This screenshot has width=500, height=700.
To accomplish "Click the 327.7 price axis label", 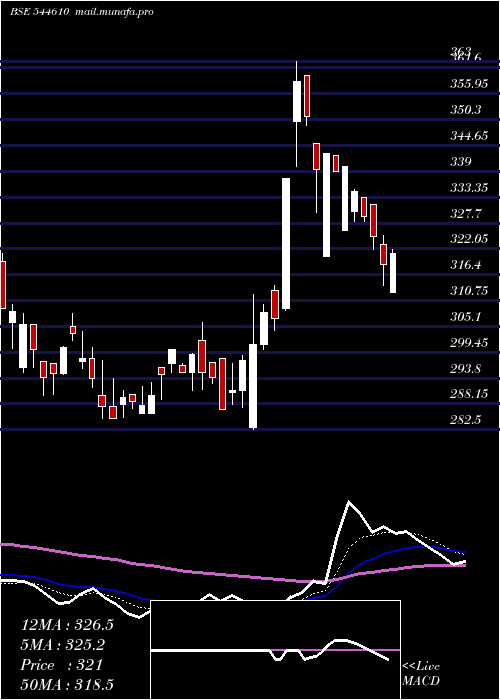I will click(466, 214).
